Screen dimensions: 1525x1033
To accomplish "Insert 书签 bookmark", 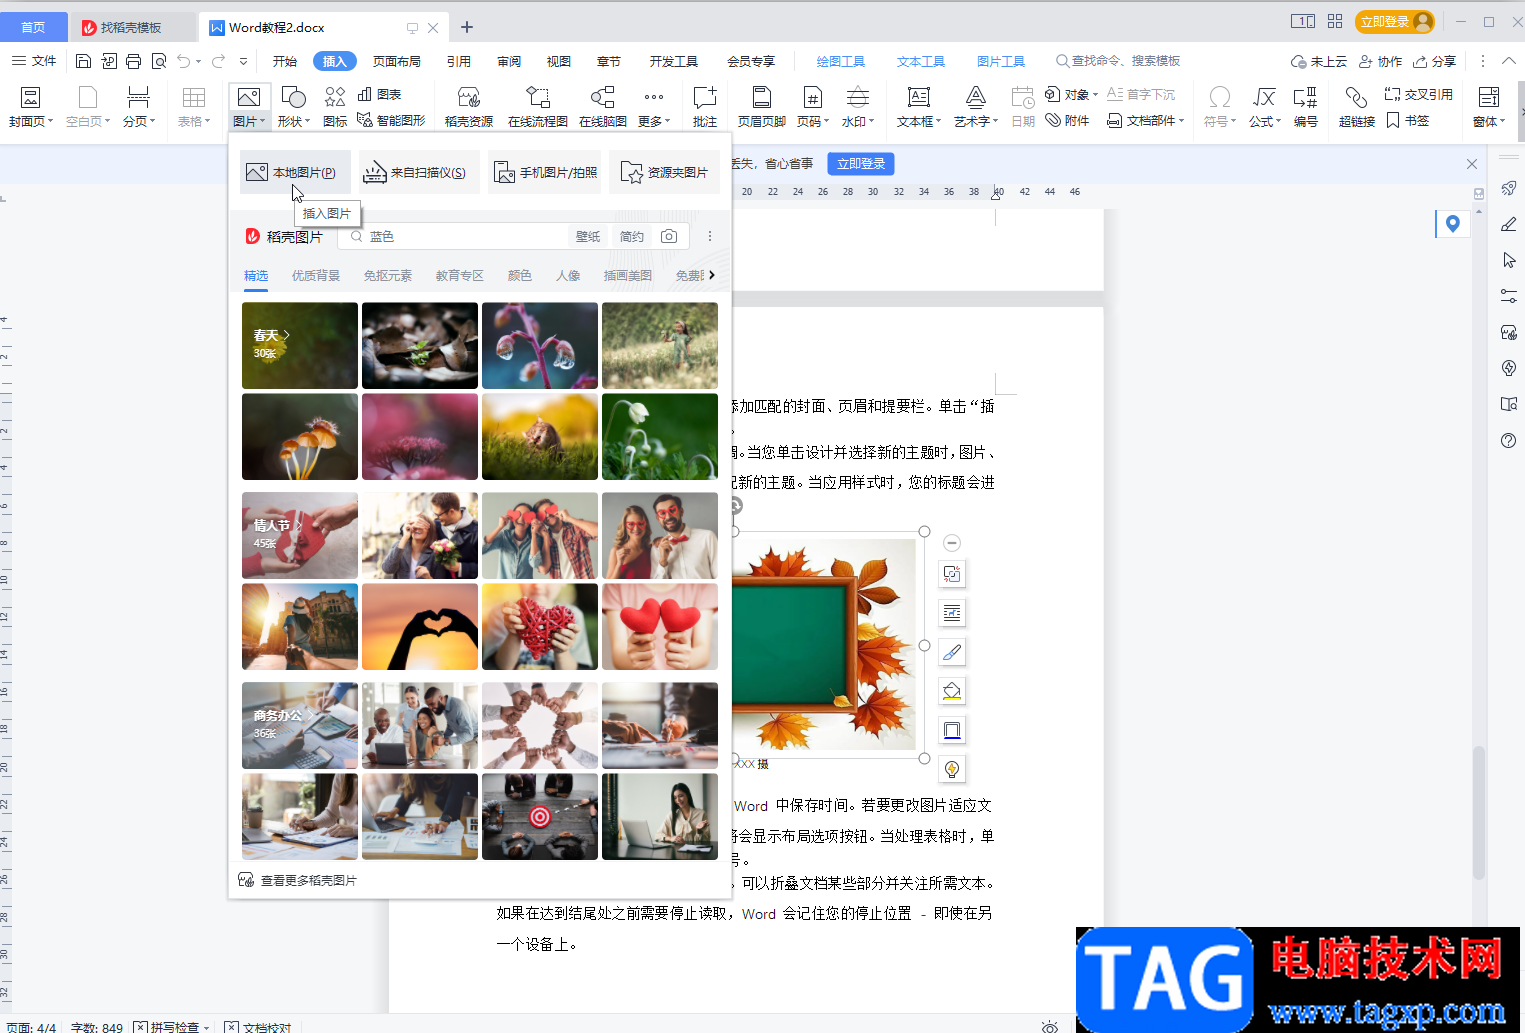I will point(1408,120).
